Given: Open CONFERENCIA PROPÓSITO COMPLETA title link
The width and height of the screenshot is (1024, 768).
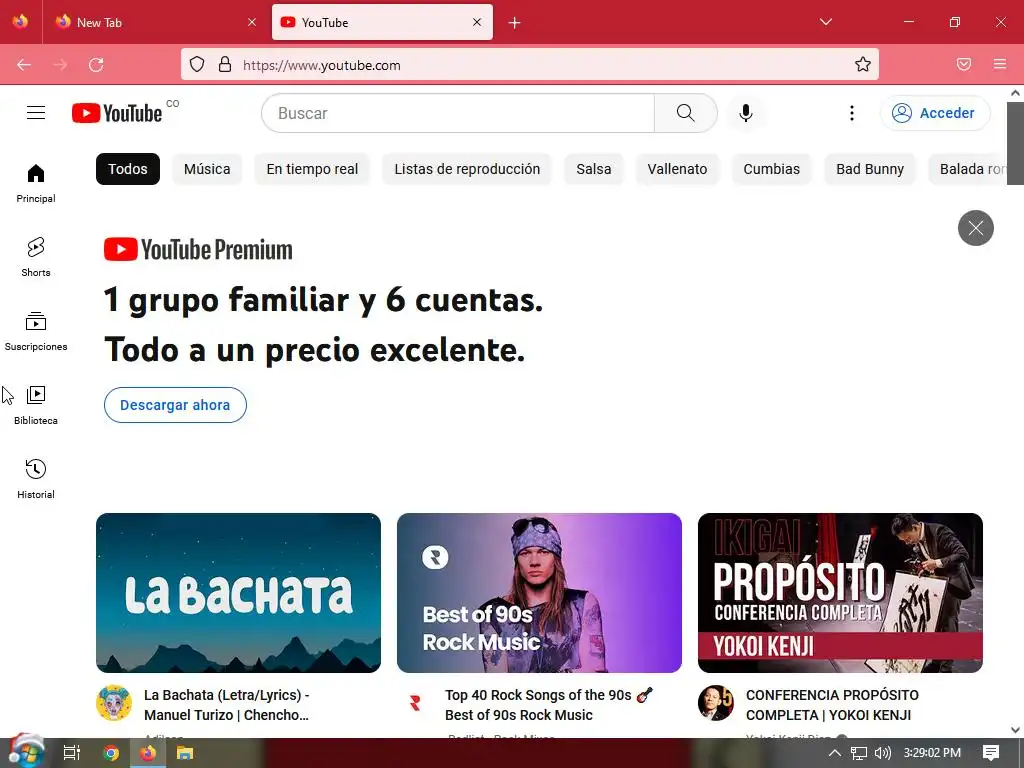Looking at the screenshot, I should pos(832,705).
